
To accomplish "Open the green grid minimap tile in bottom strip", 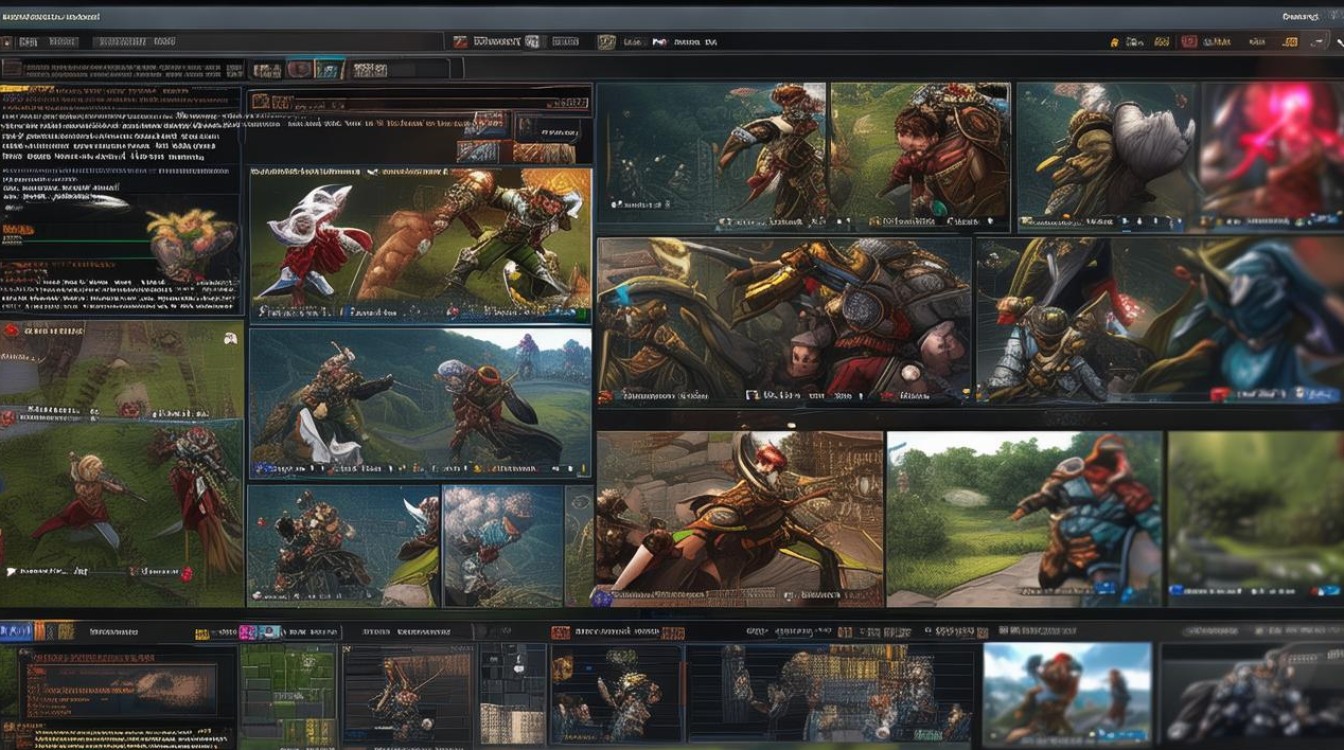I will coord(288,695).
